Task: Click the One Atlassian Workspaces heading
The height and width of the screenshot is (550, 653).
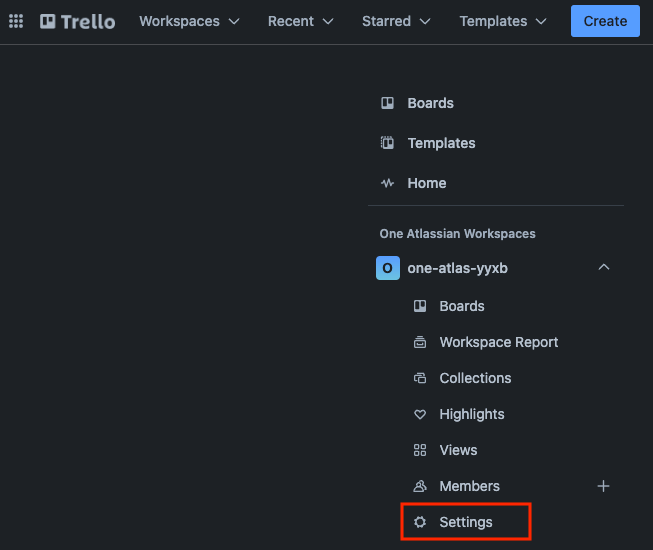Action: (x=457, y=234)
